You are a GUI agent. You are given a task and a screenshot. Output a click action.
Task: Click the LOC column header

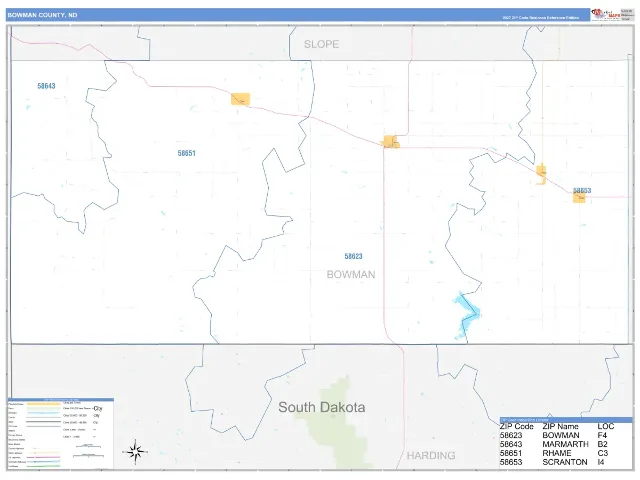pyautogui.click(x=606, y=427)
